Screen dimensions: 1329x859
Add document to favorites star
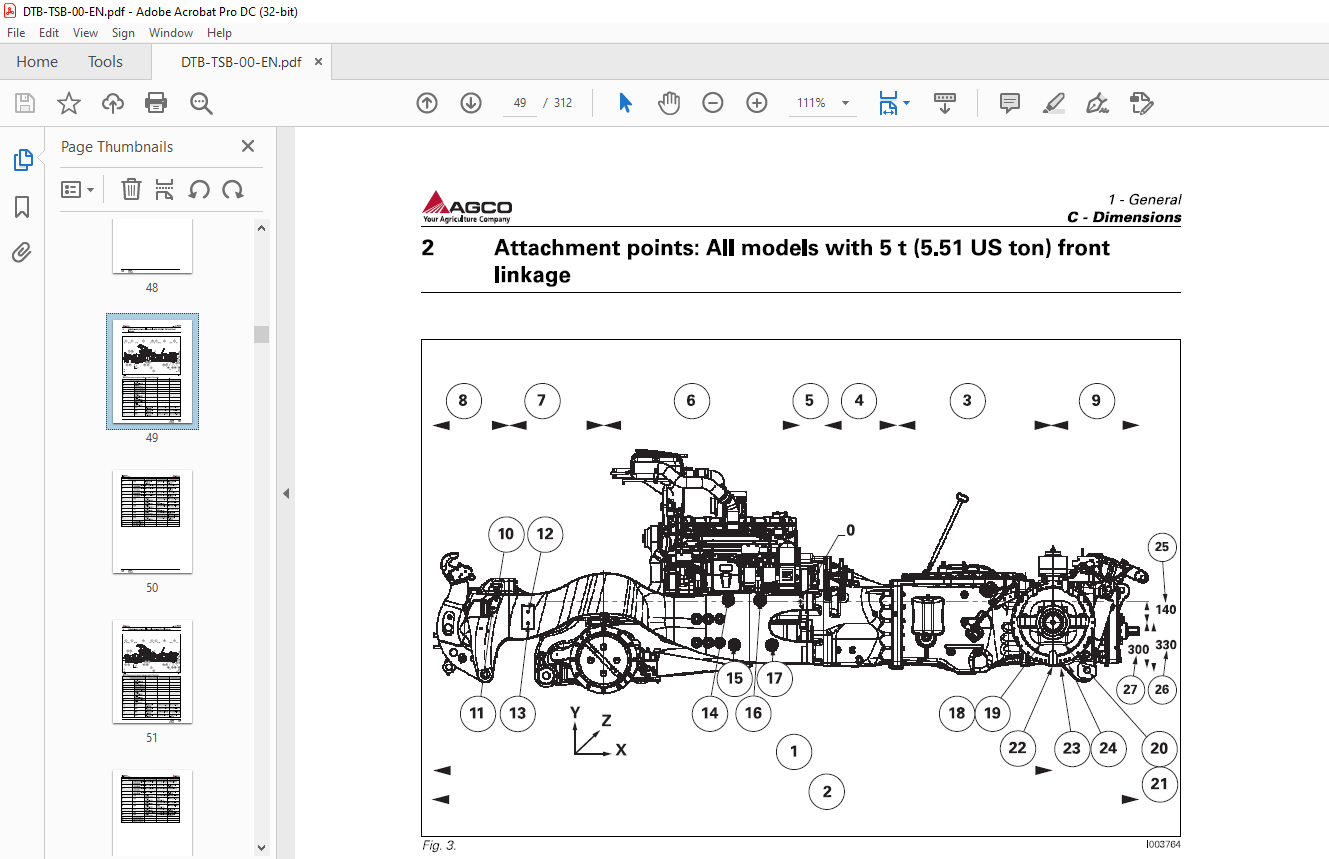pyautogui.click(x=69, y=103)
